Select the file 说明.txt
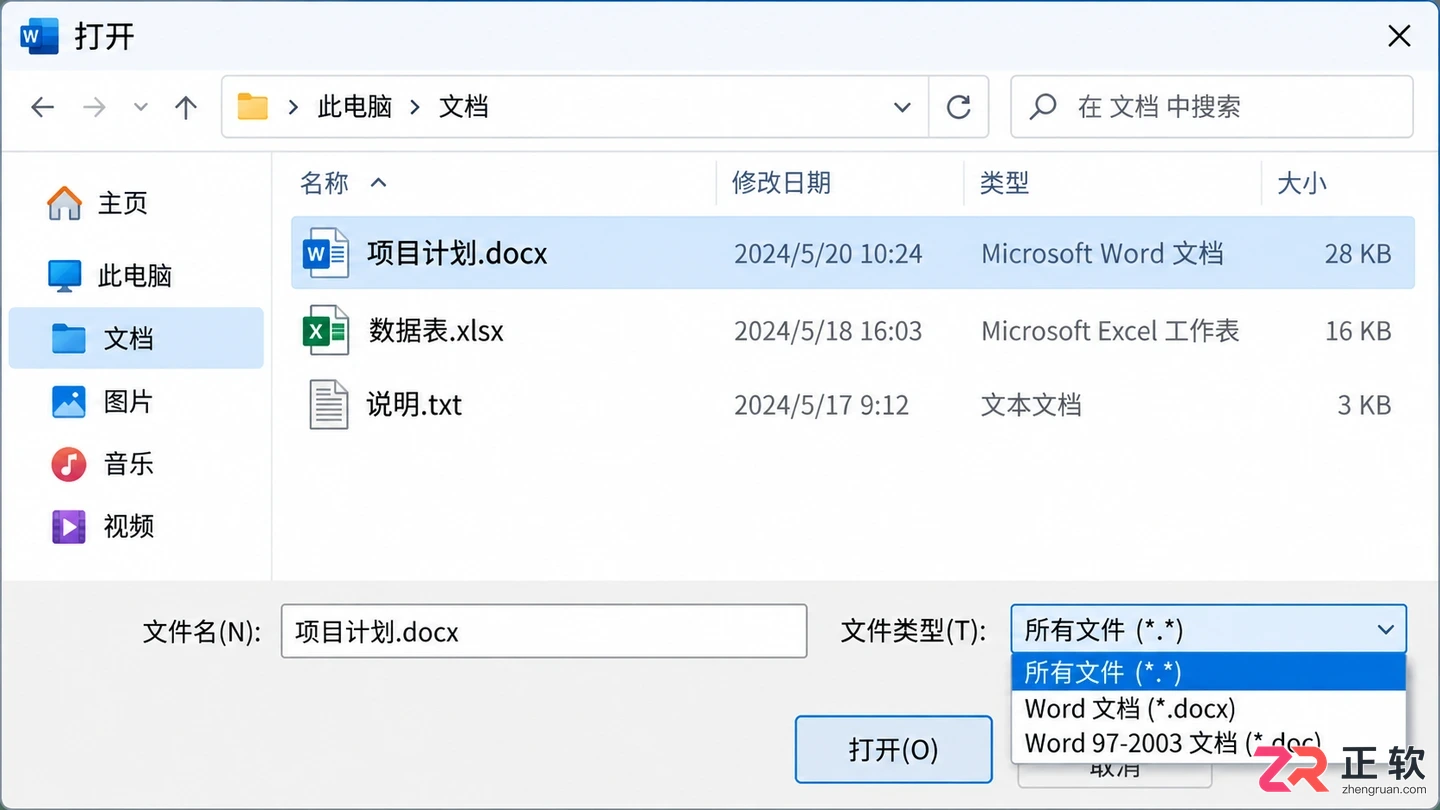Image resolution: width=1440 pixels, height=810 pixels. click(853, 405)
